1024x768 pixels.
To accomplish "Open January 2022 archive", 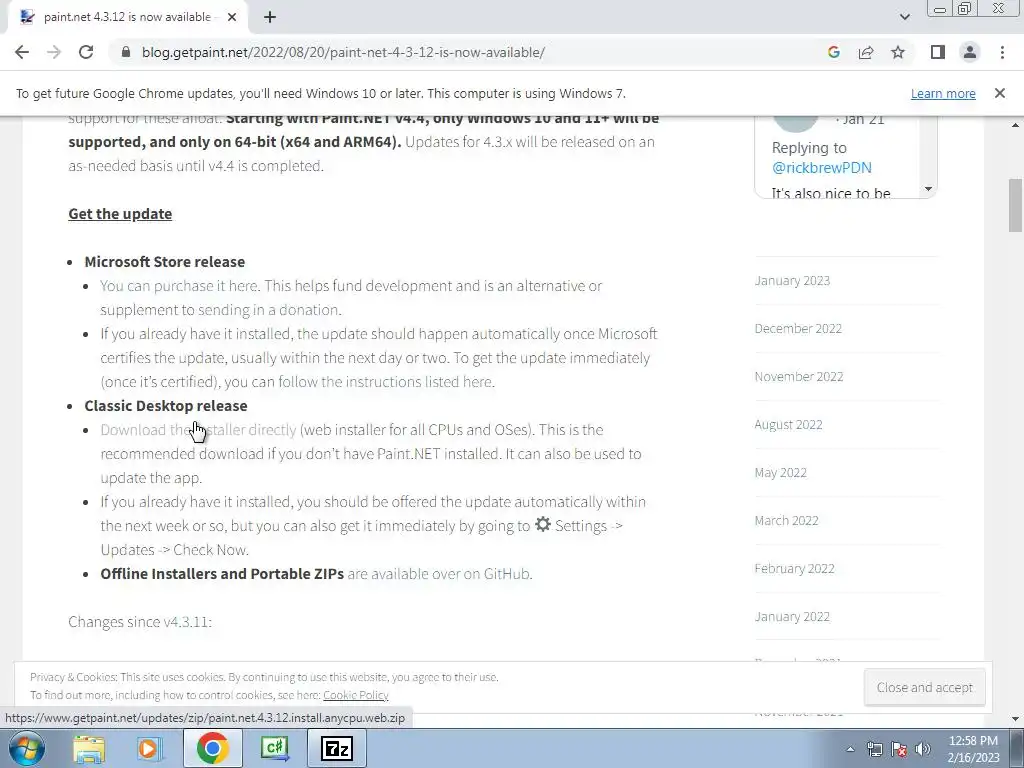I will tap(792, 616).
